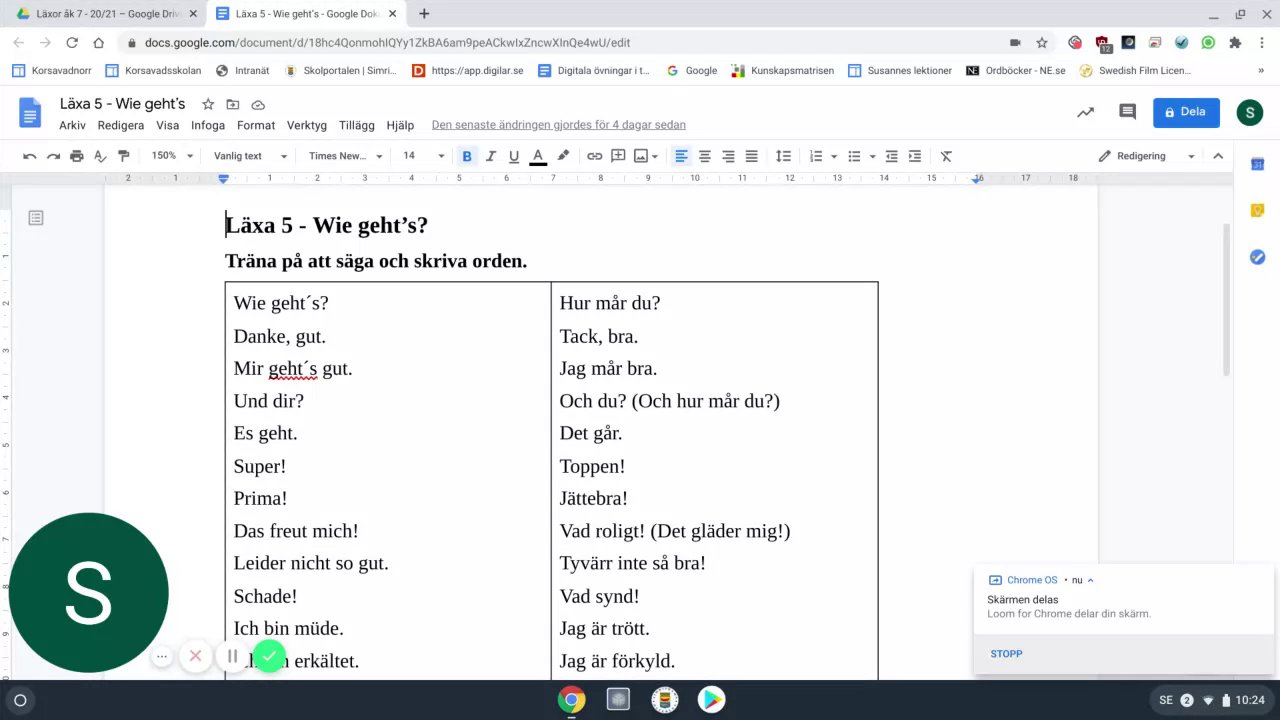Image resolution: width=1280 pixels, height=720 pixels.
Task: Show the document outline panel
Action: [36, 218]
